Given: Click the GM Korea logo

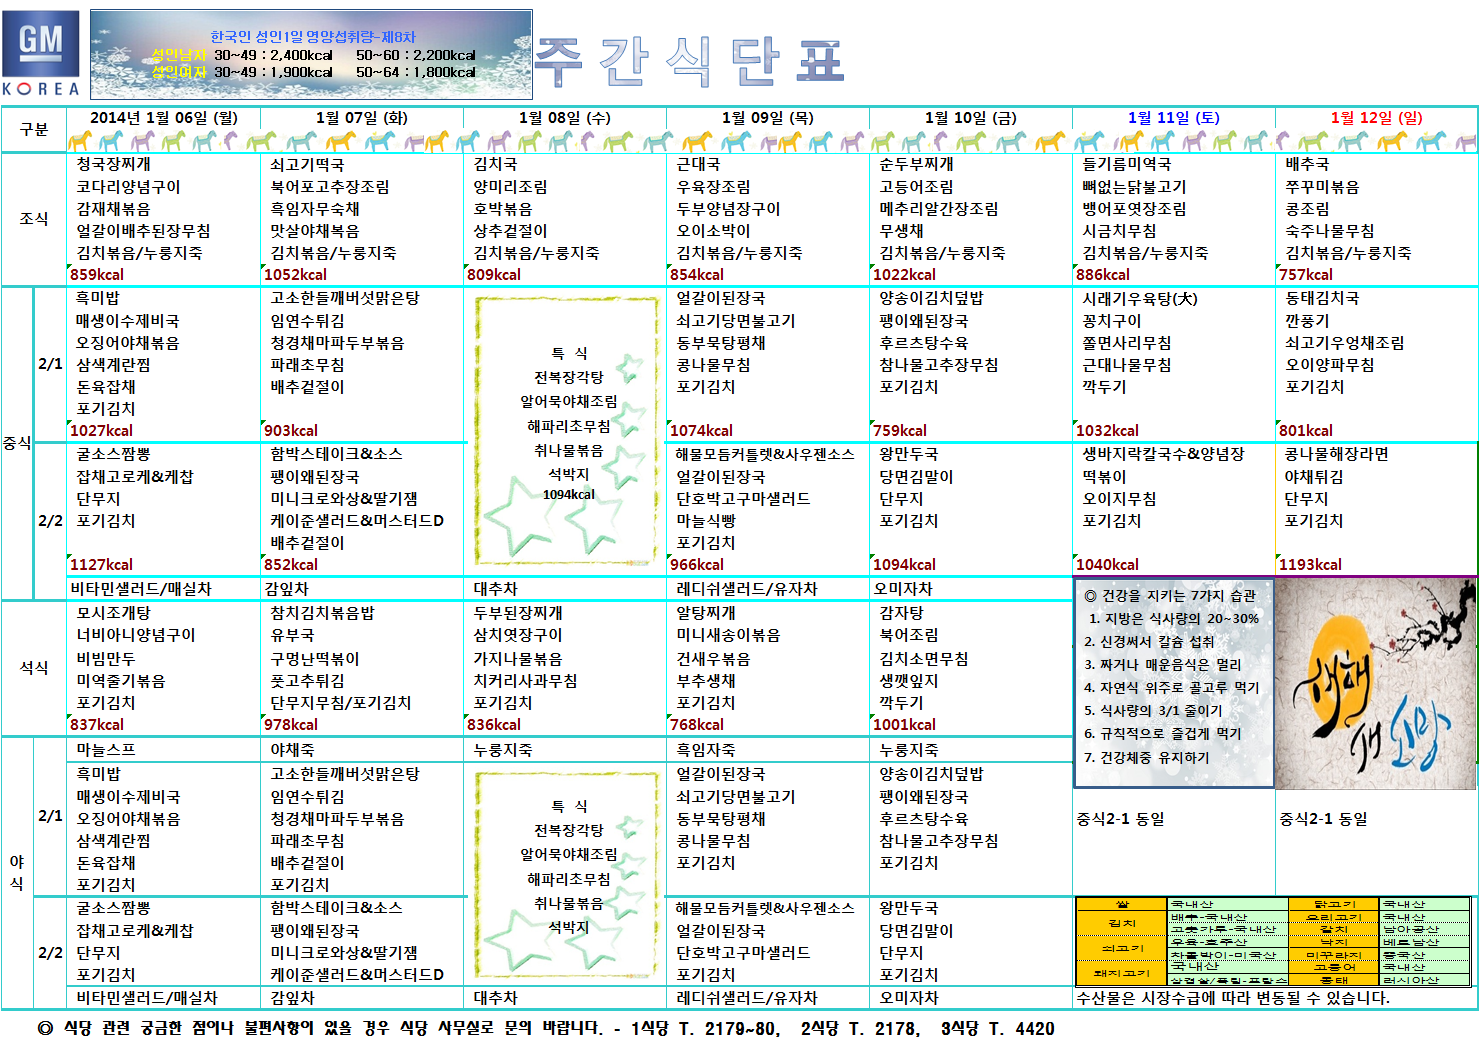Looking at the screenshot, I should tap(41, 54).
